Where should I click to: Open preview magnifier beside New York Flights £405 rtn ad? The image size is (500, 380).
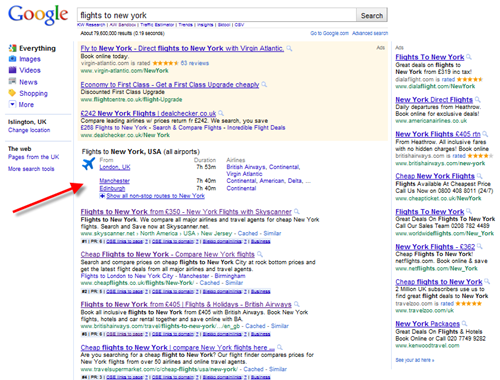485,134
